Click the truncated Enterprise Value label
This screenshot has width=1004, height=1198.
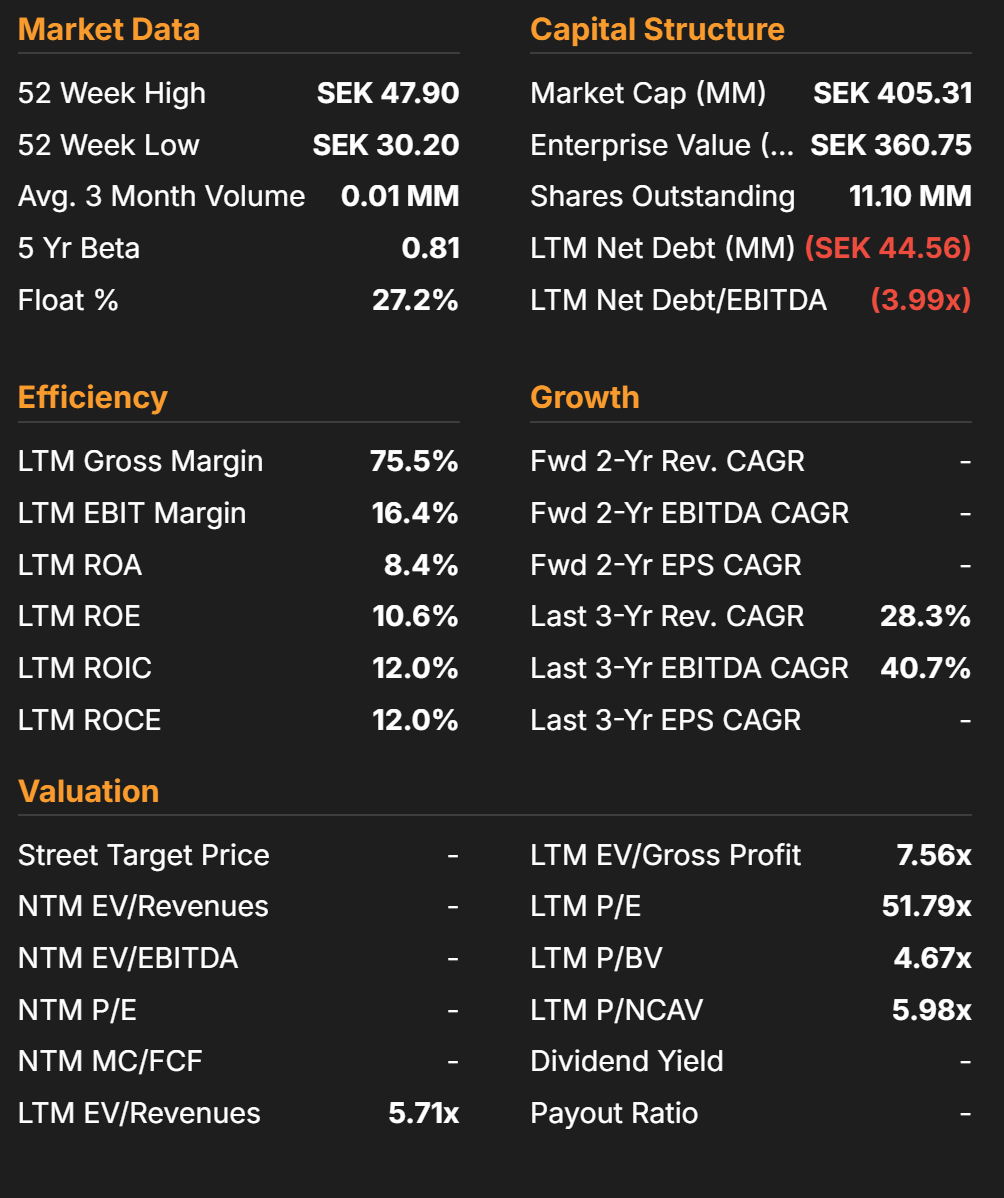pyautogui.click(x=662, y=145)
